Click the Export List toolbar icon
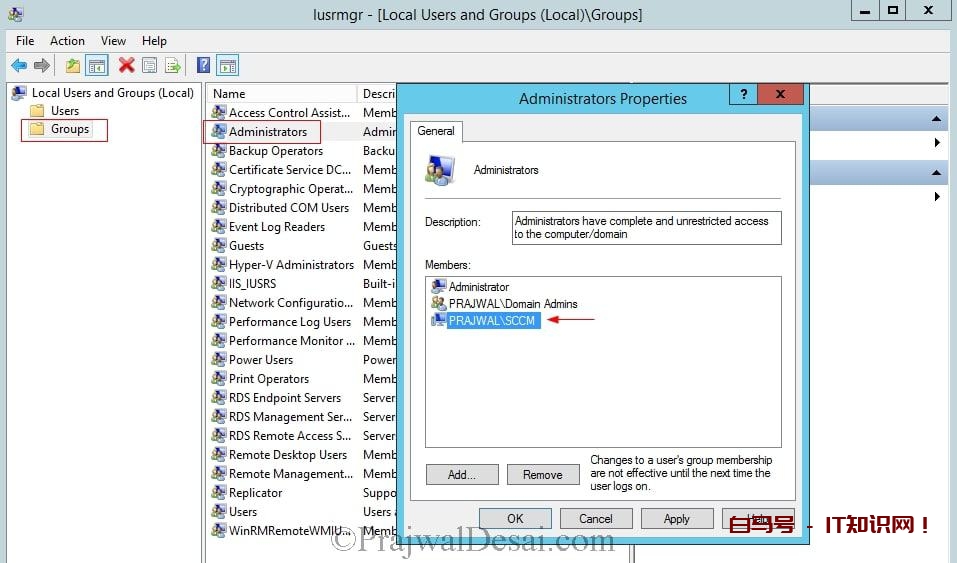 (173, 65)
